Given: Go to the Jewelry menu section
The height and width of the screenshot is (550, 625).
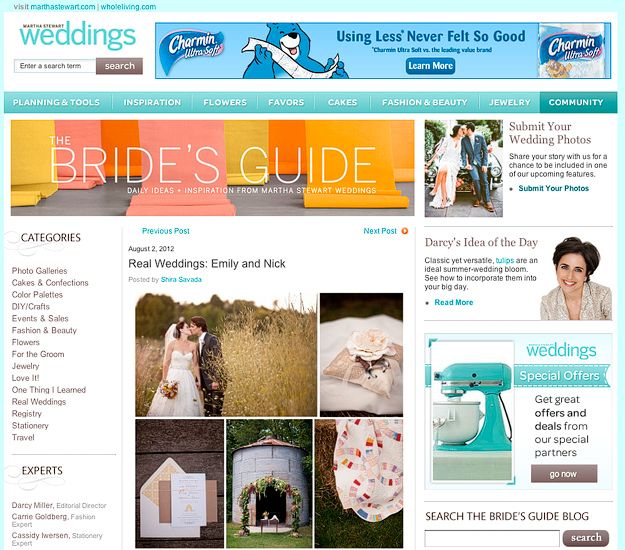Looking at the screenshot, I should click(x=509, y=102).
